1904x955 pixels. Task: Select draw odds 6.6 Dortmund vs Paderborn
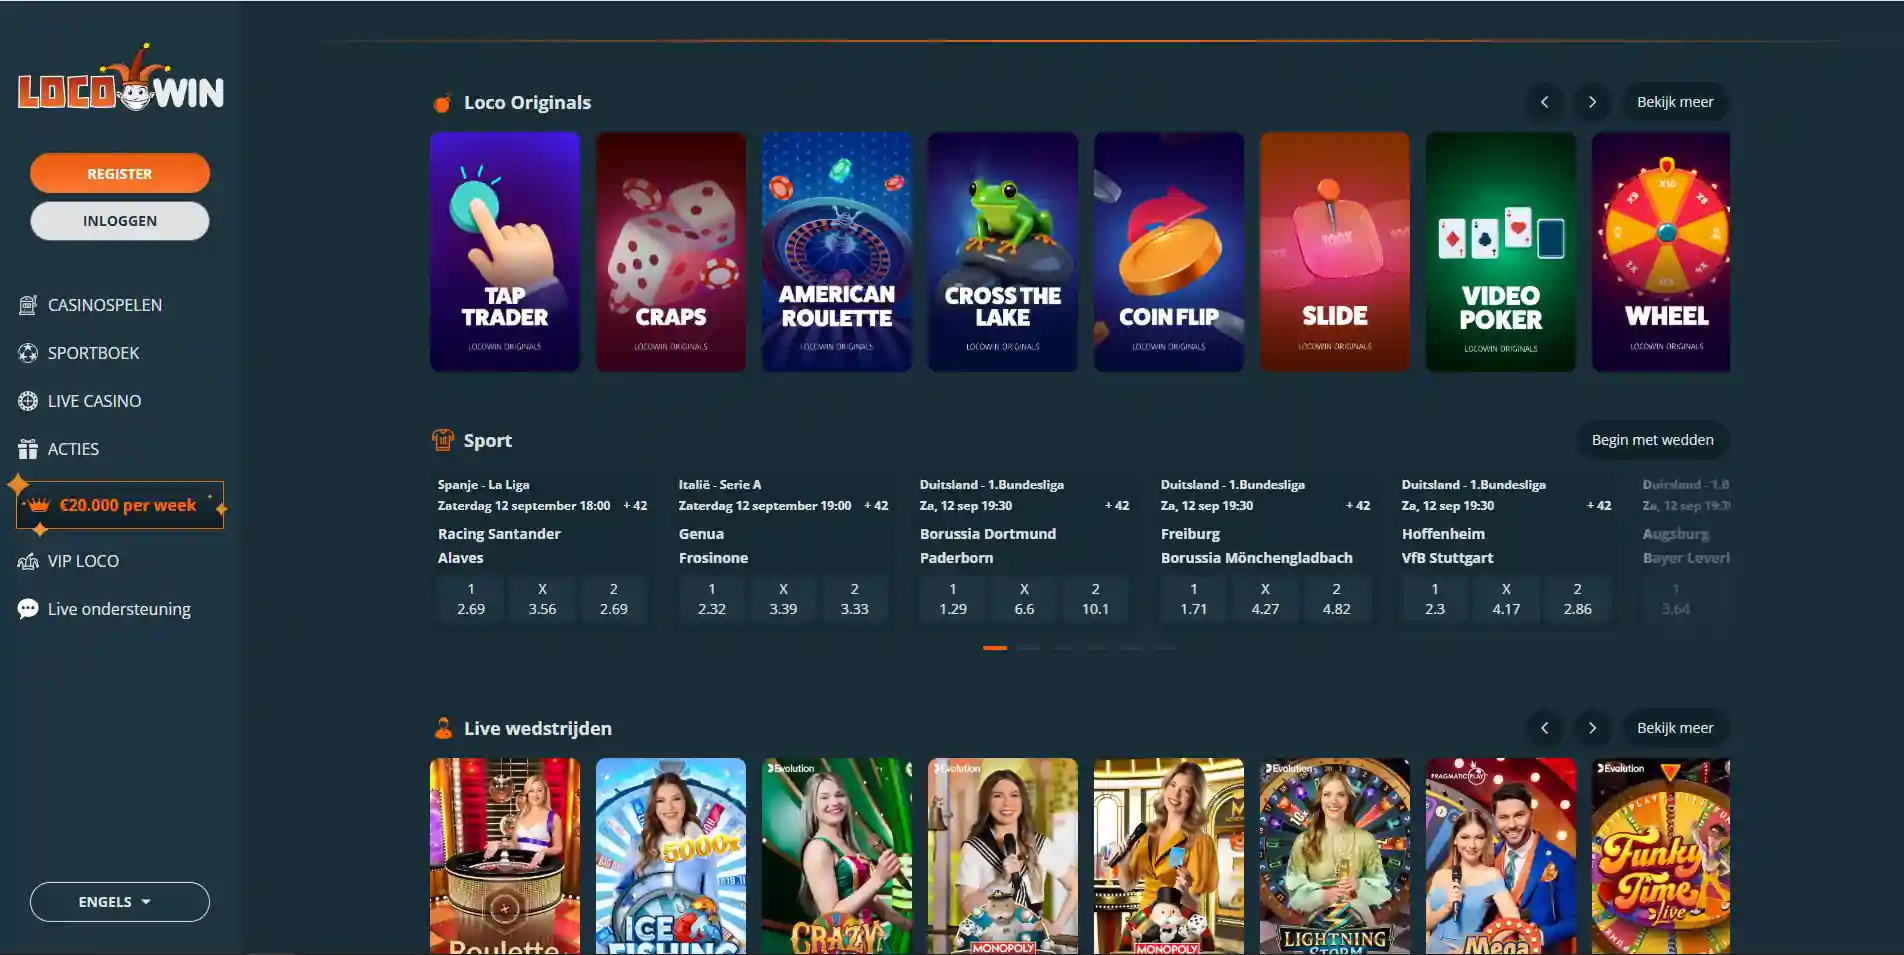click(x=1024, y=599)
